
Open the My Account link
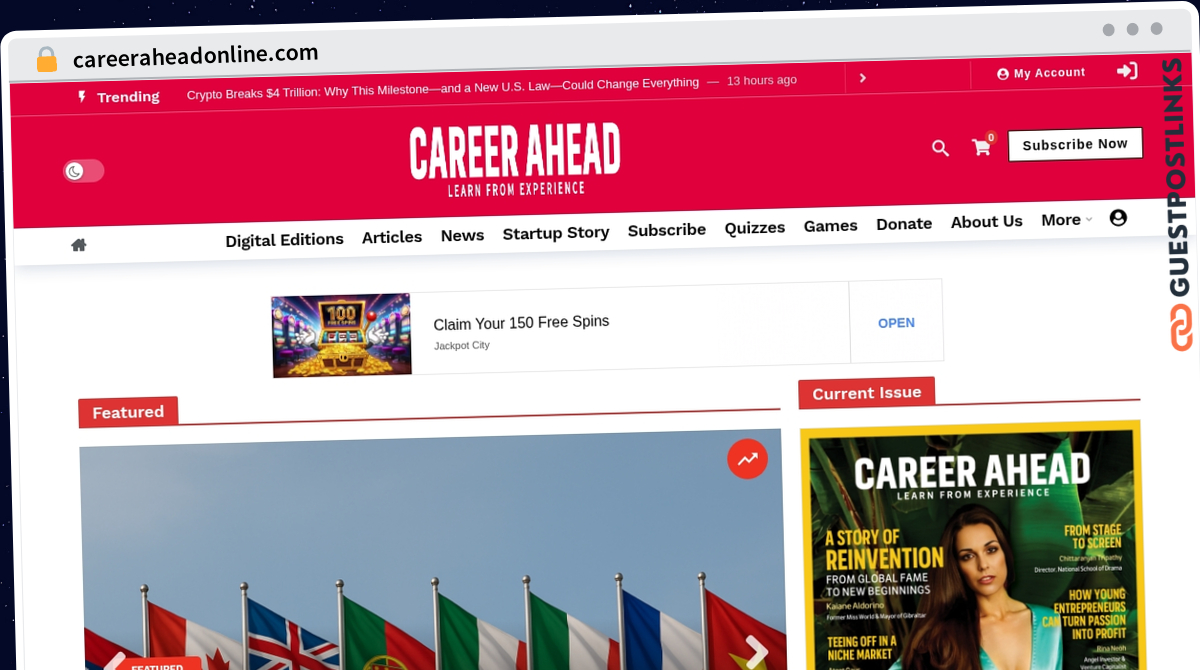coord(1041,73)
